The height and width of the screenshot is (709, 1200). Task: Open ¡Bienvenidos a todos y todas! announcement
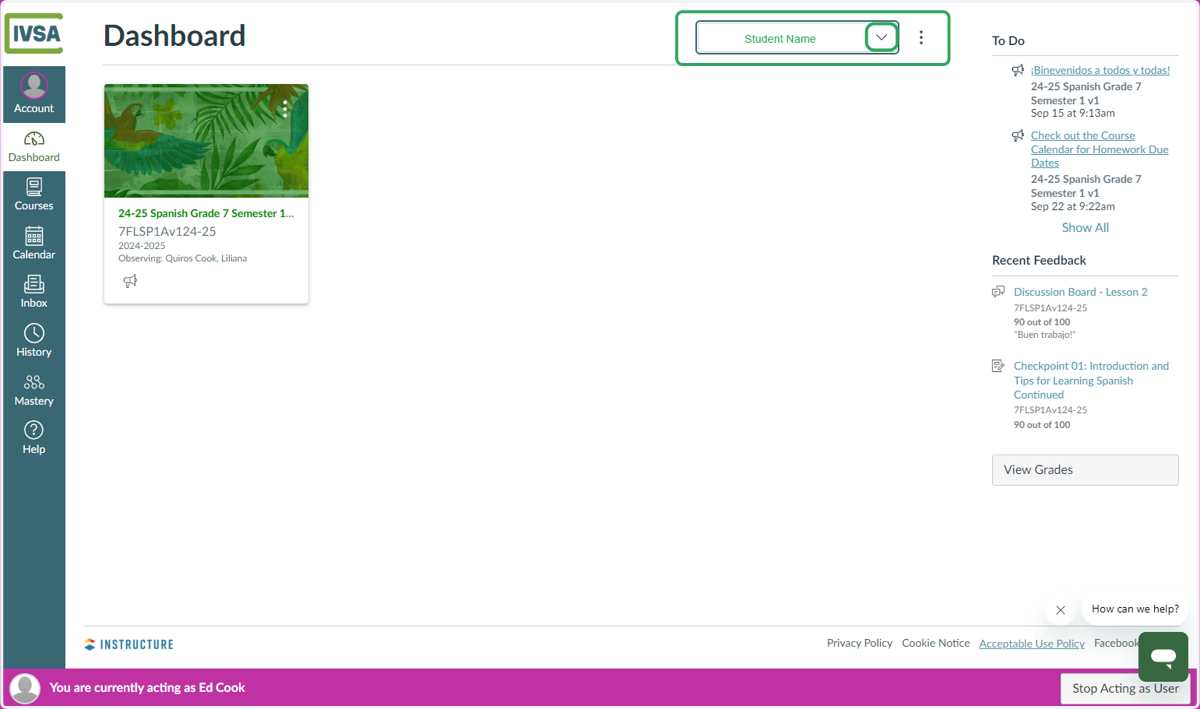coord(1100,70)
